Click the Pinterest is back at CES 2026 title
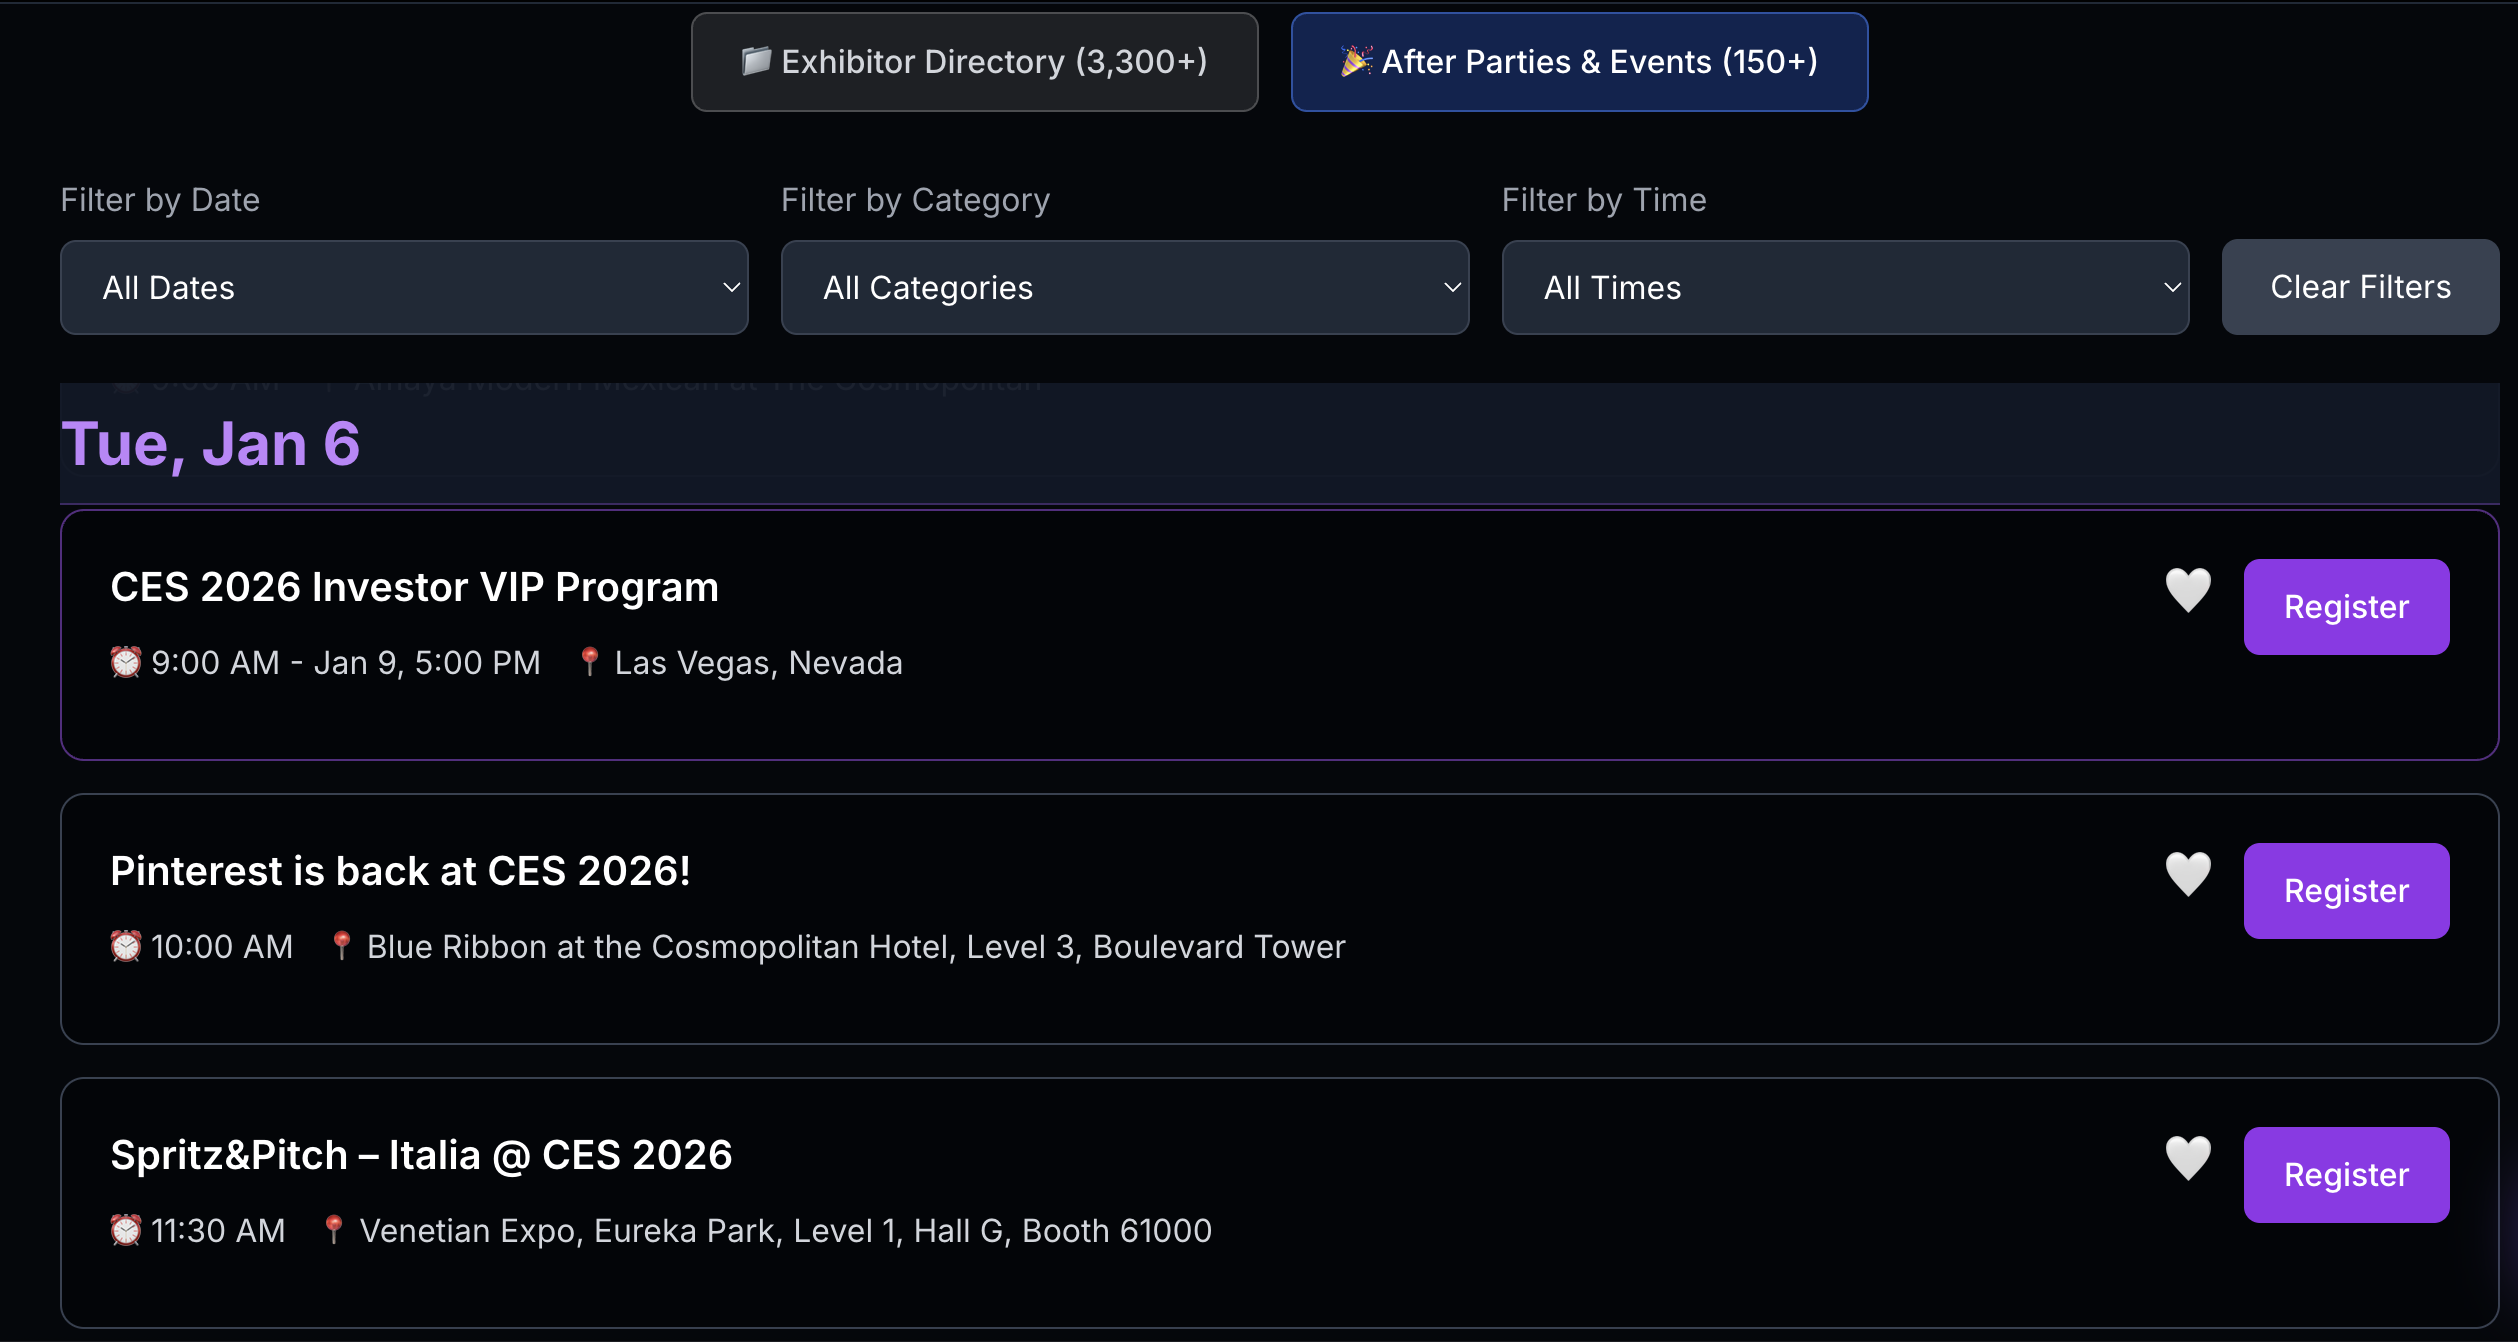 pos(400,871)
